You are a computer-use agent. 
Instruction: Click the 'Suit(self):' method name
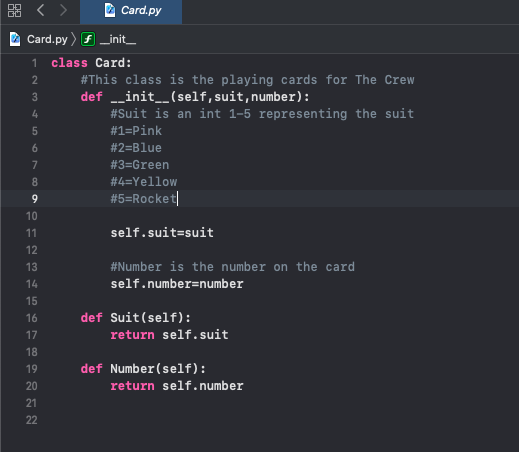(151, 318)
